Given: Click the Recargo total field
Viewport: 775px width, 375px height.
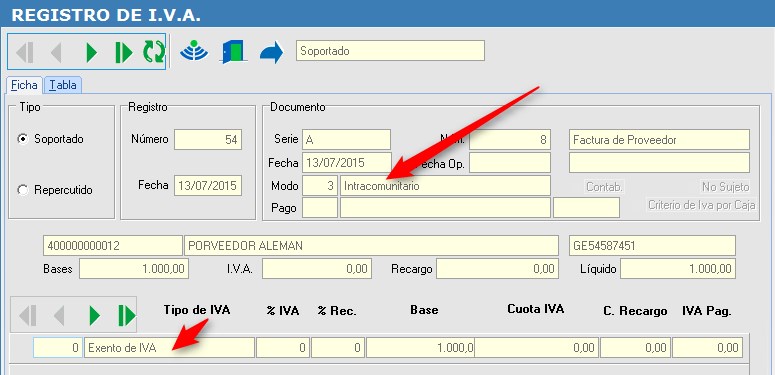Looking at the screenshot, I should click(x=498, y=269).
